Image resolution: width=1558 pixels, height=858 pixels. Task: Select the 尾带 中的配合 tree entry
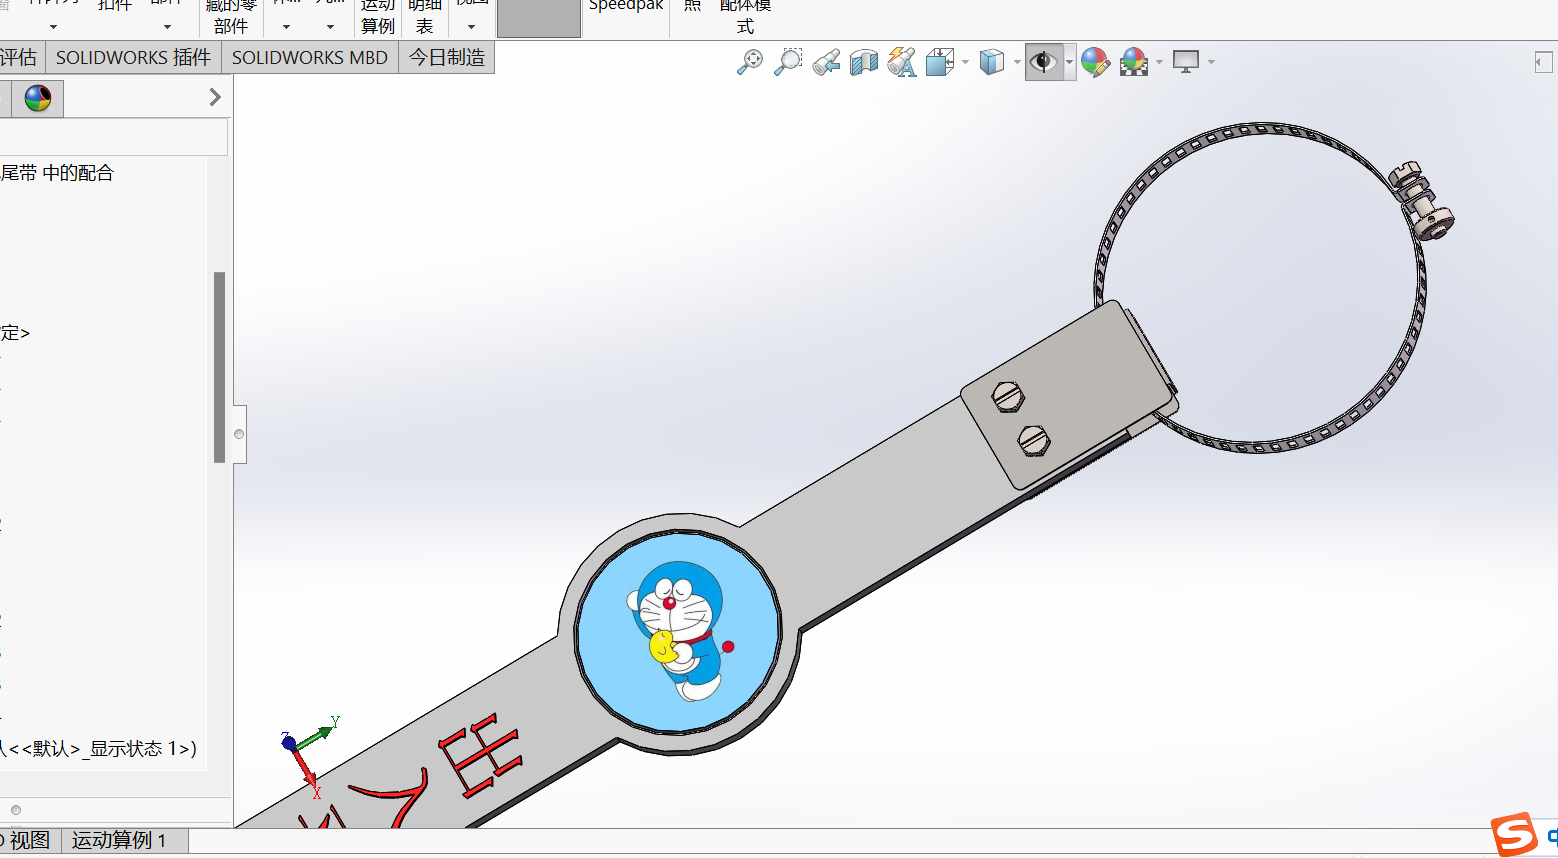pos(57,173)
